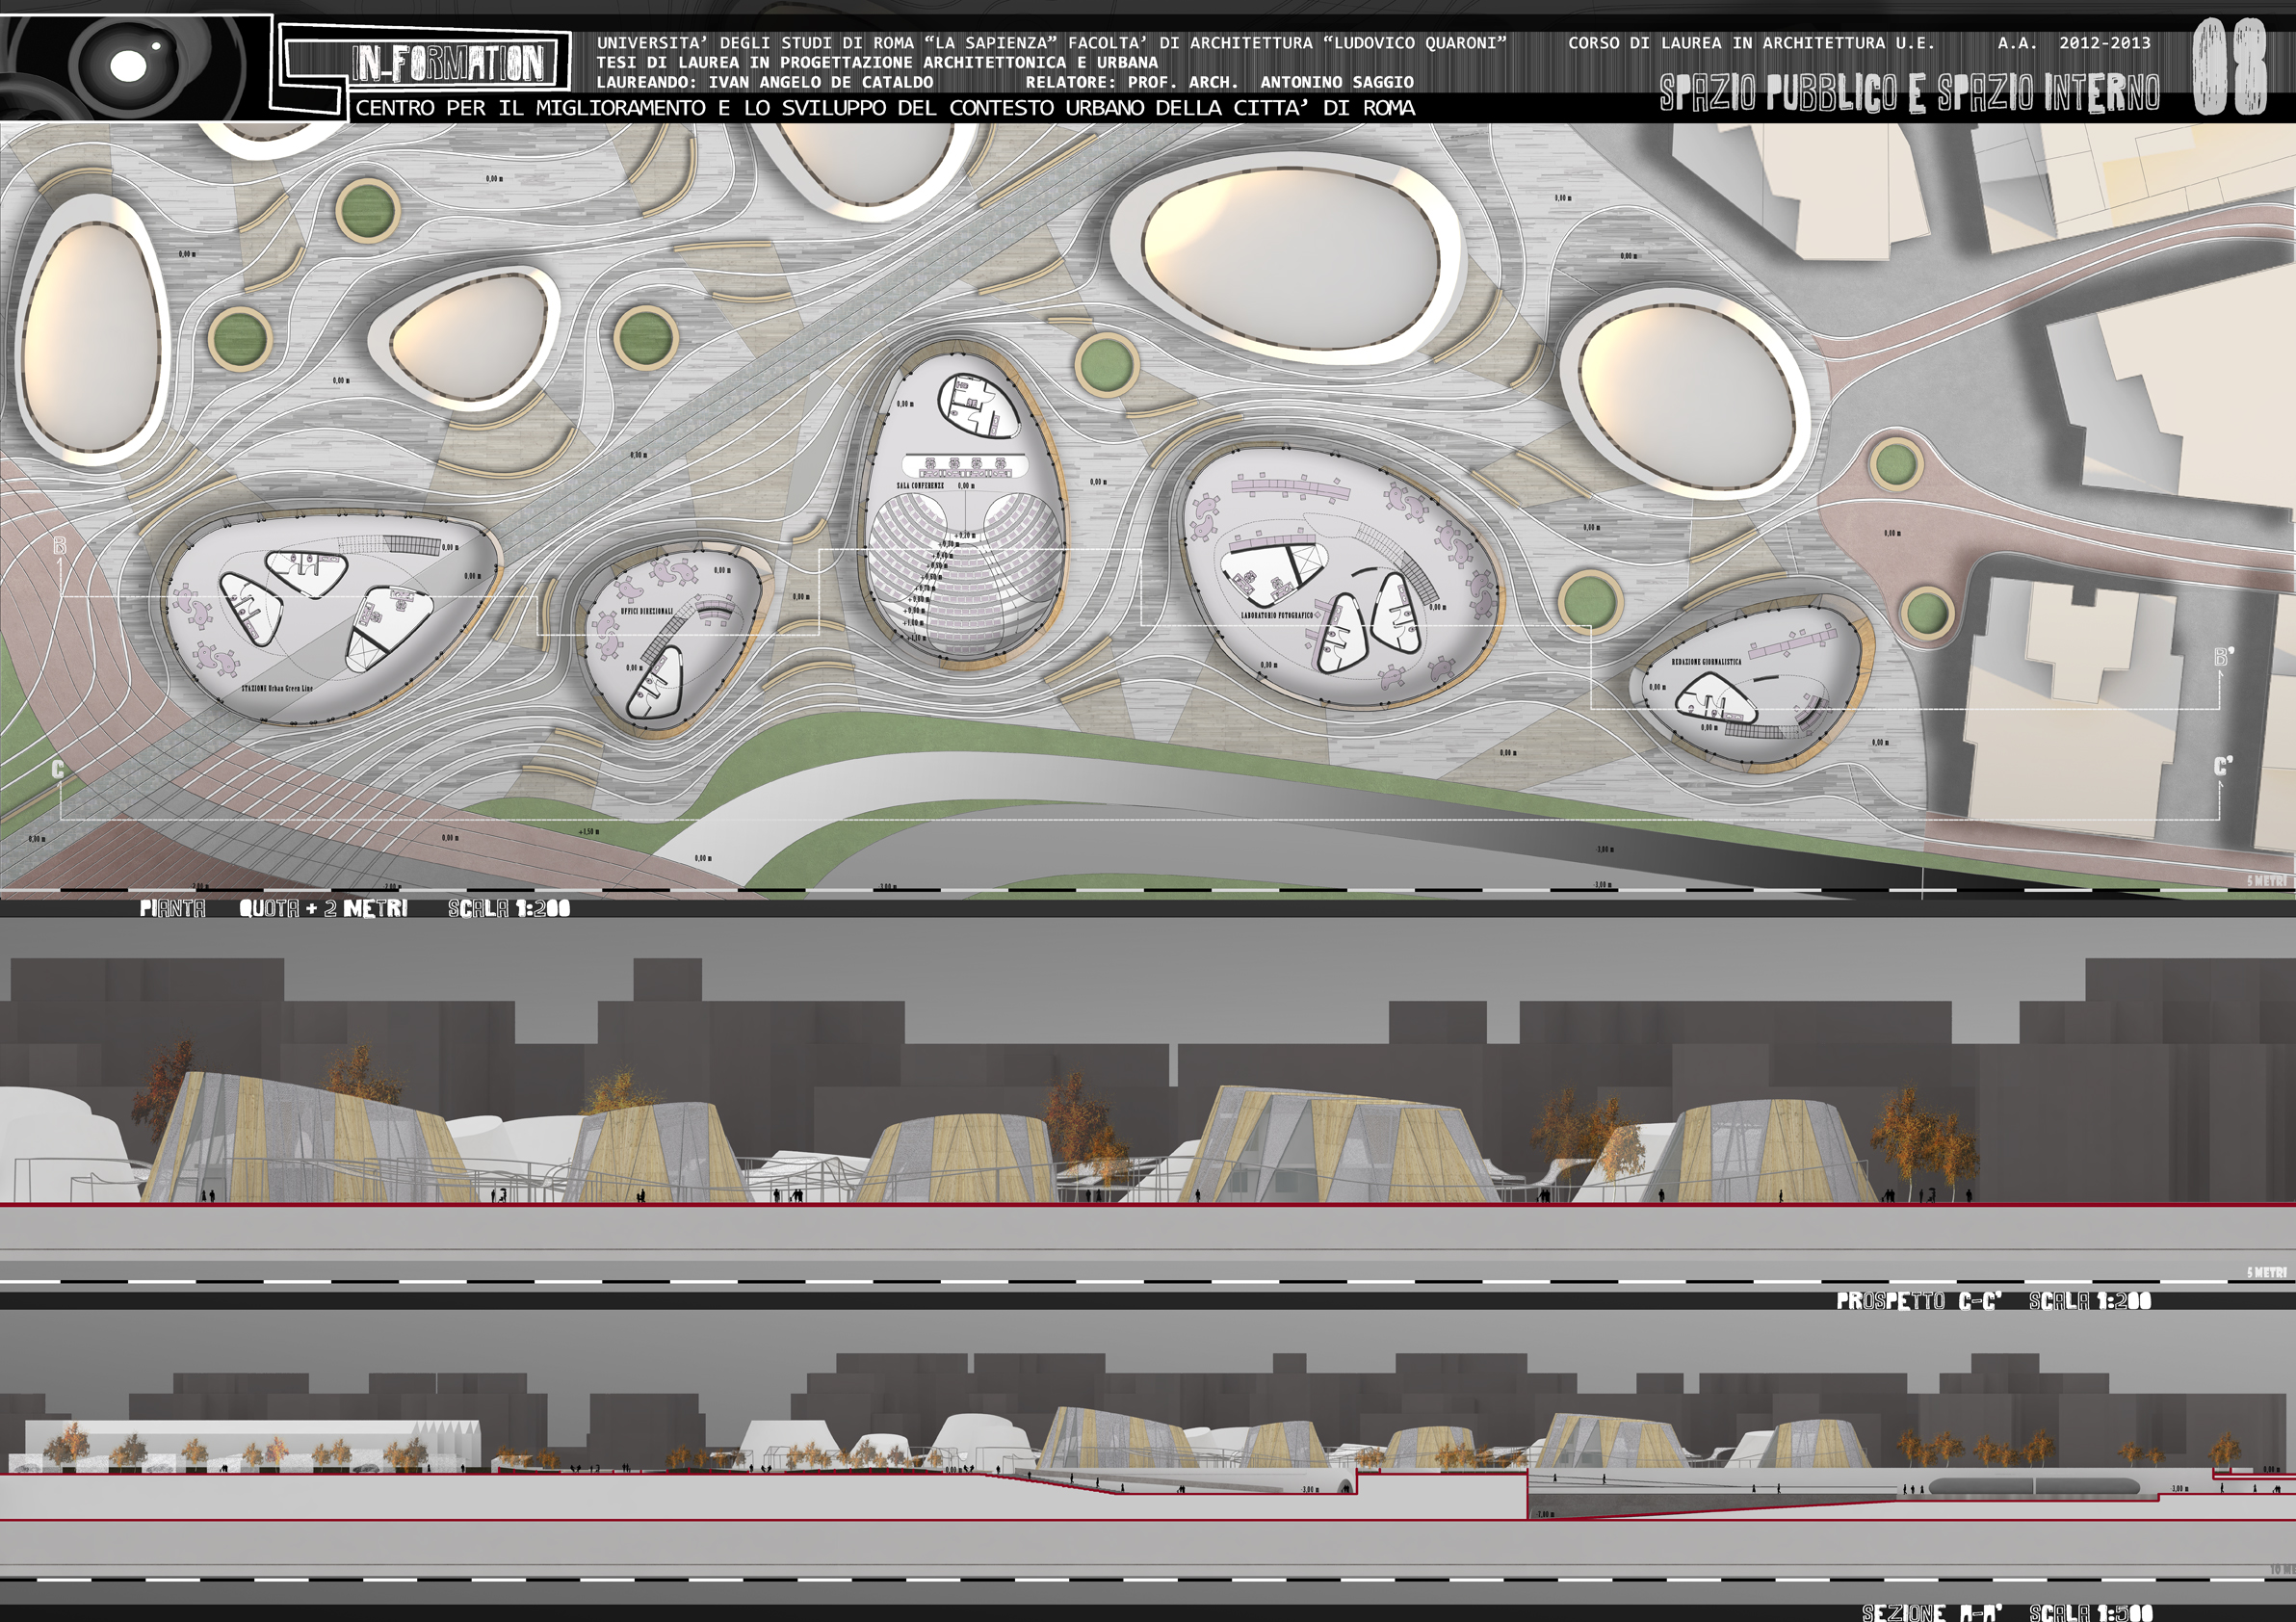The height and width of the screenshot is (1622, 2296).
Task: Click the STAZIONE Urban Green Line label
Action: coord(277,688)
